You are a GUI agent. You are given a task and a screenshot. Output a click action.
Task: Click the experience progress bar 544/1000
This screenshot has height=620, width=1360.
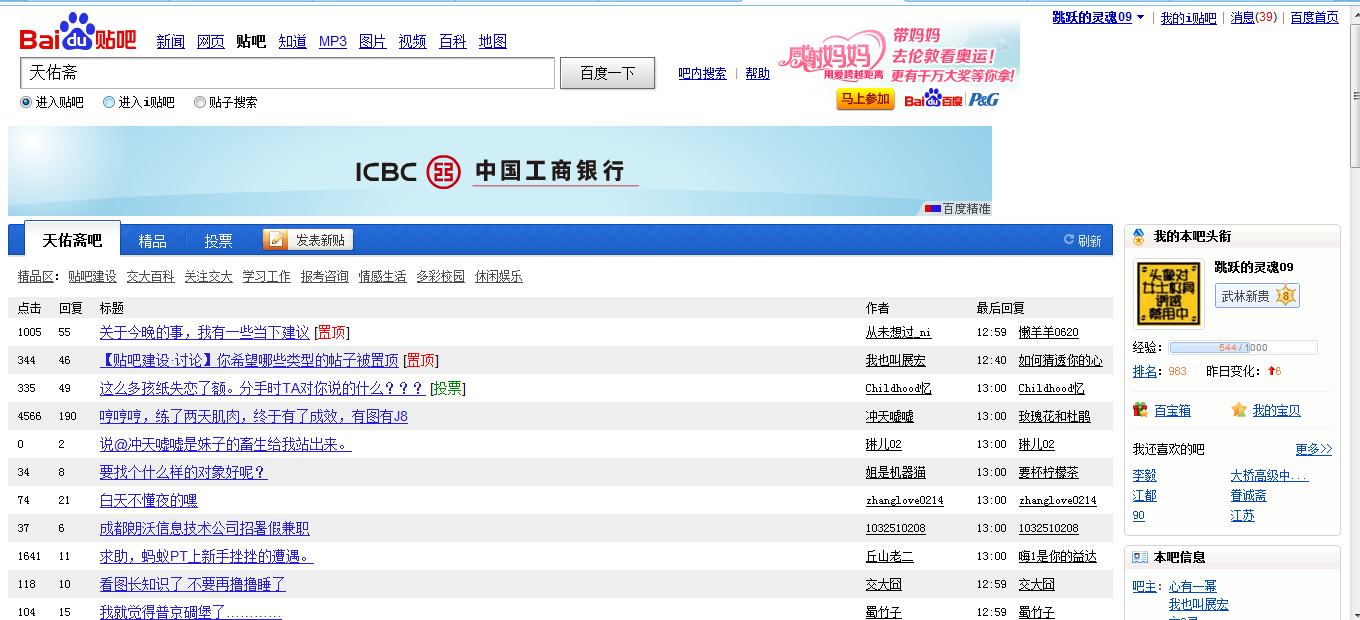pyautogui.click(x=1243, y=347)
